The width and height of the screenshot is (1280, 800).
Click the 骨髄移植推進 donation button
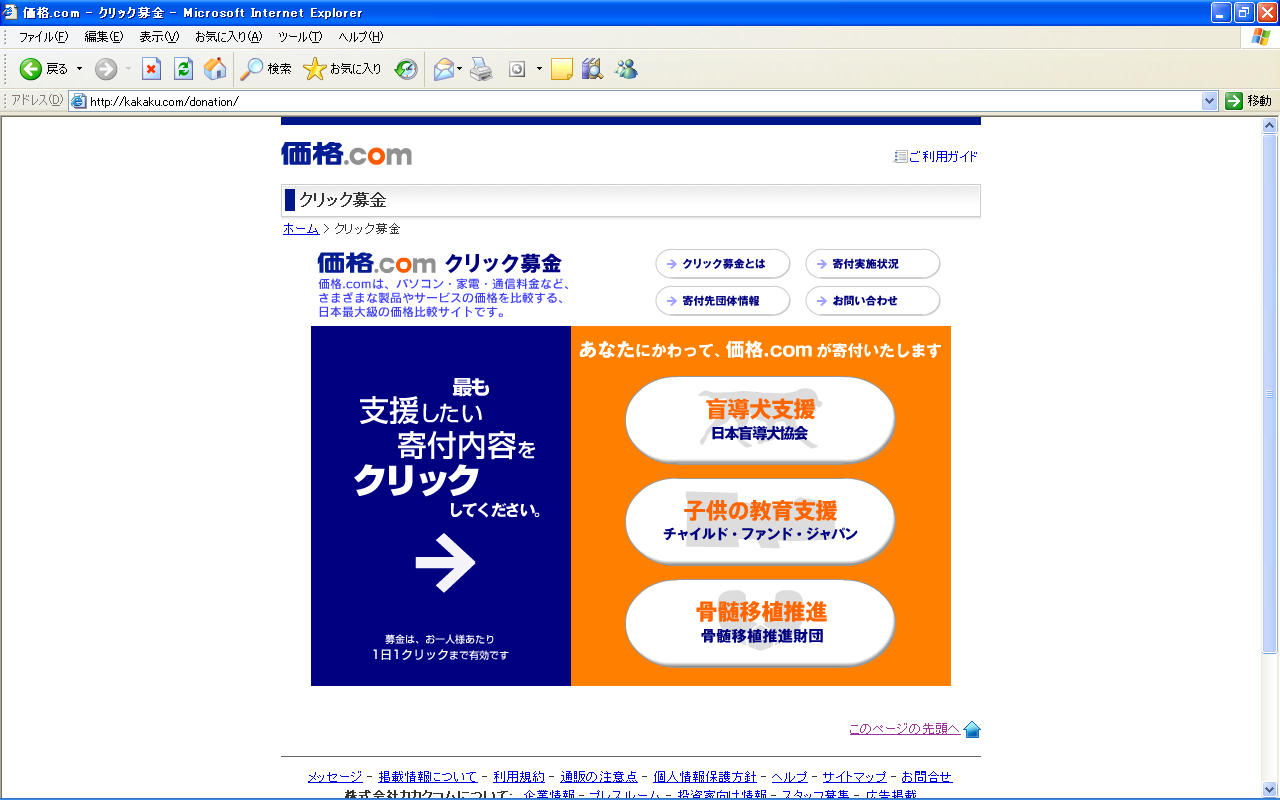[760, 622]
